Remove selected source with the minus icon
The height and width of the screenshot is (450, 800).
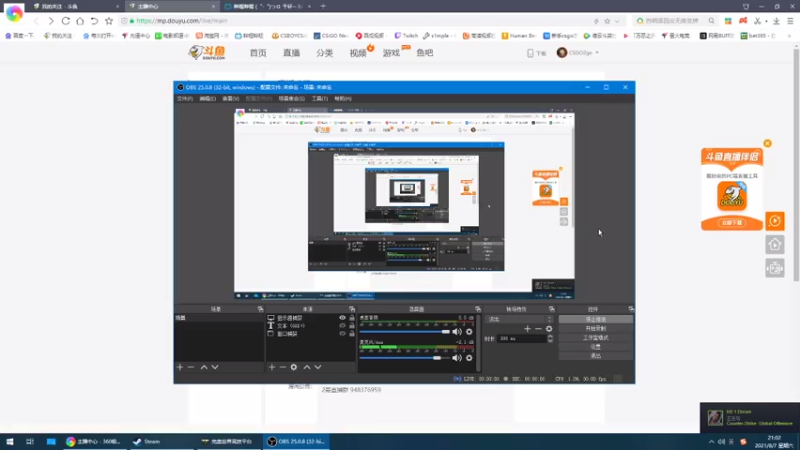(x=282, y=367)
